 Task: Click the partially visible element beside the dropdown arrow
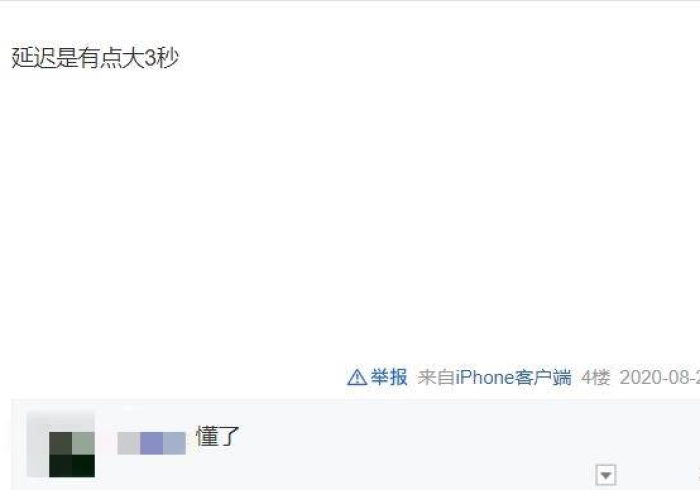click(698, 474)
